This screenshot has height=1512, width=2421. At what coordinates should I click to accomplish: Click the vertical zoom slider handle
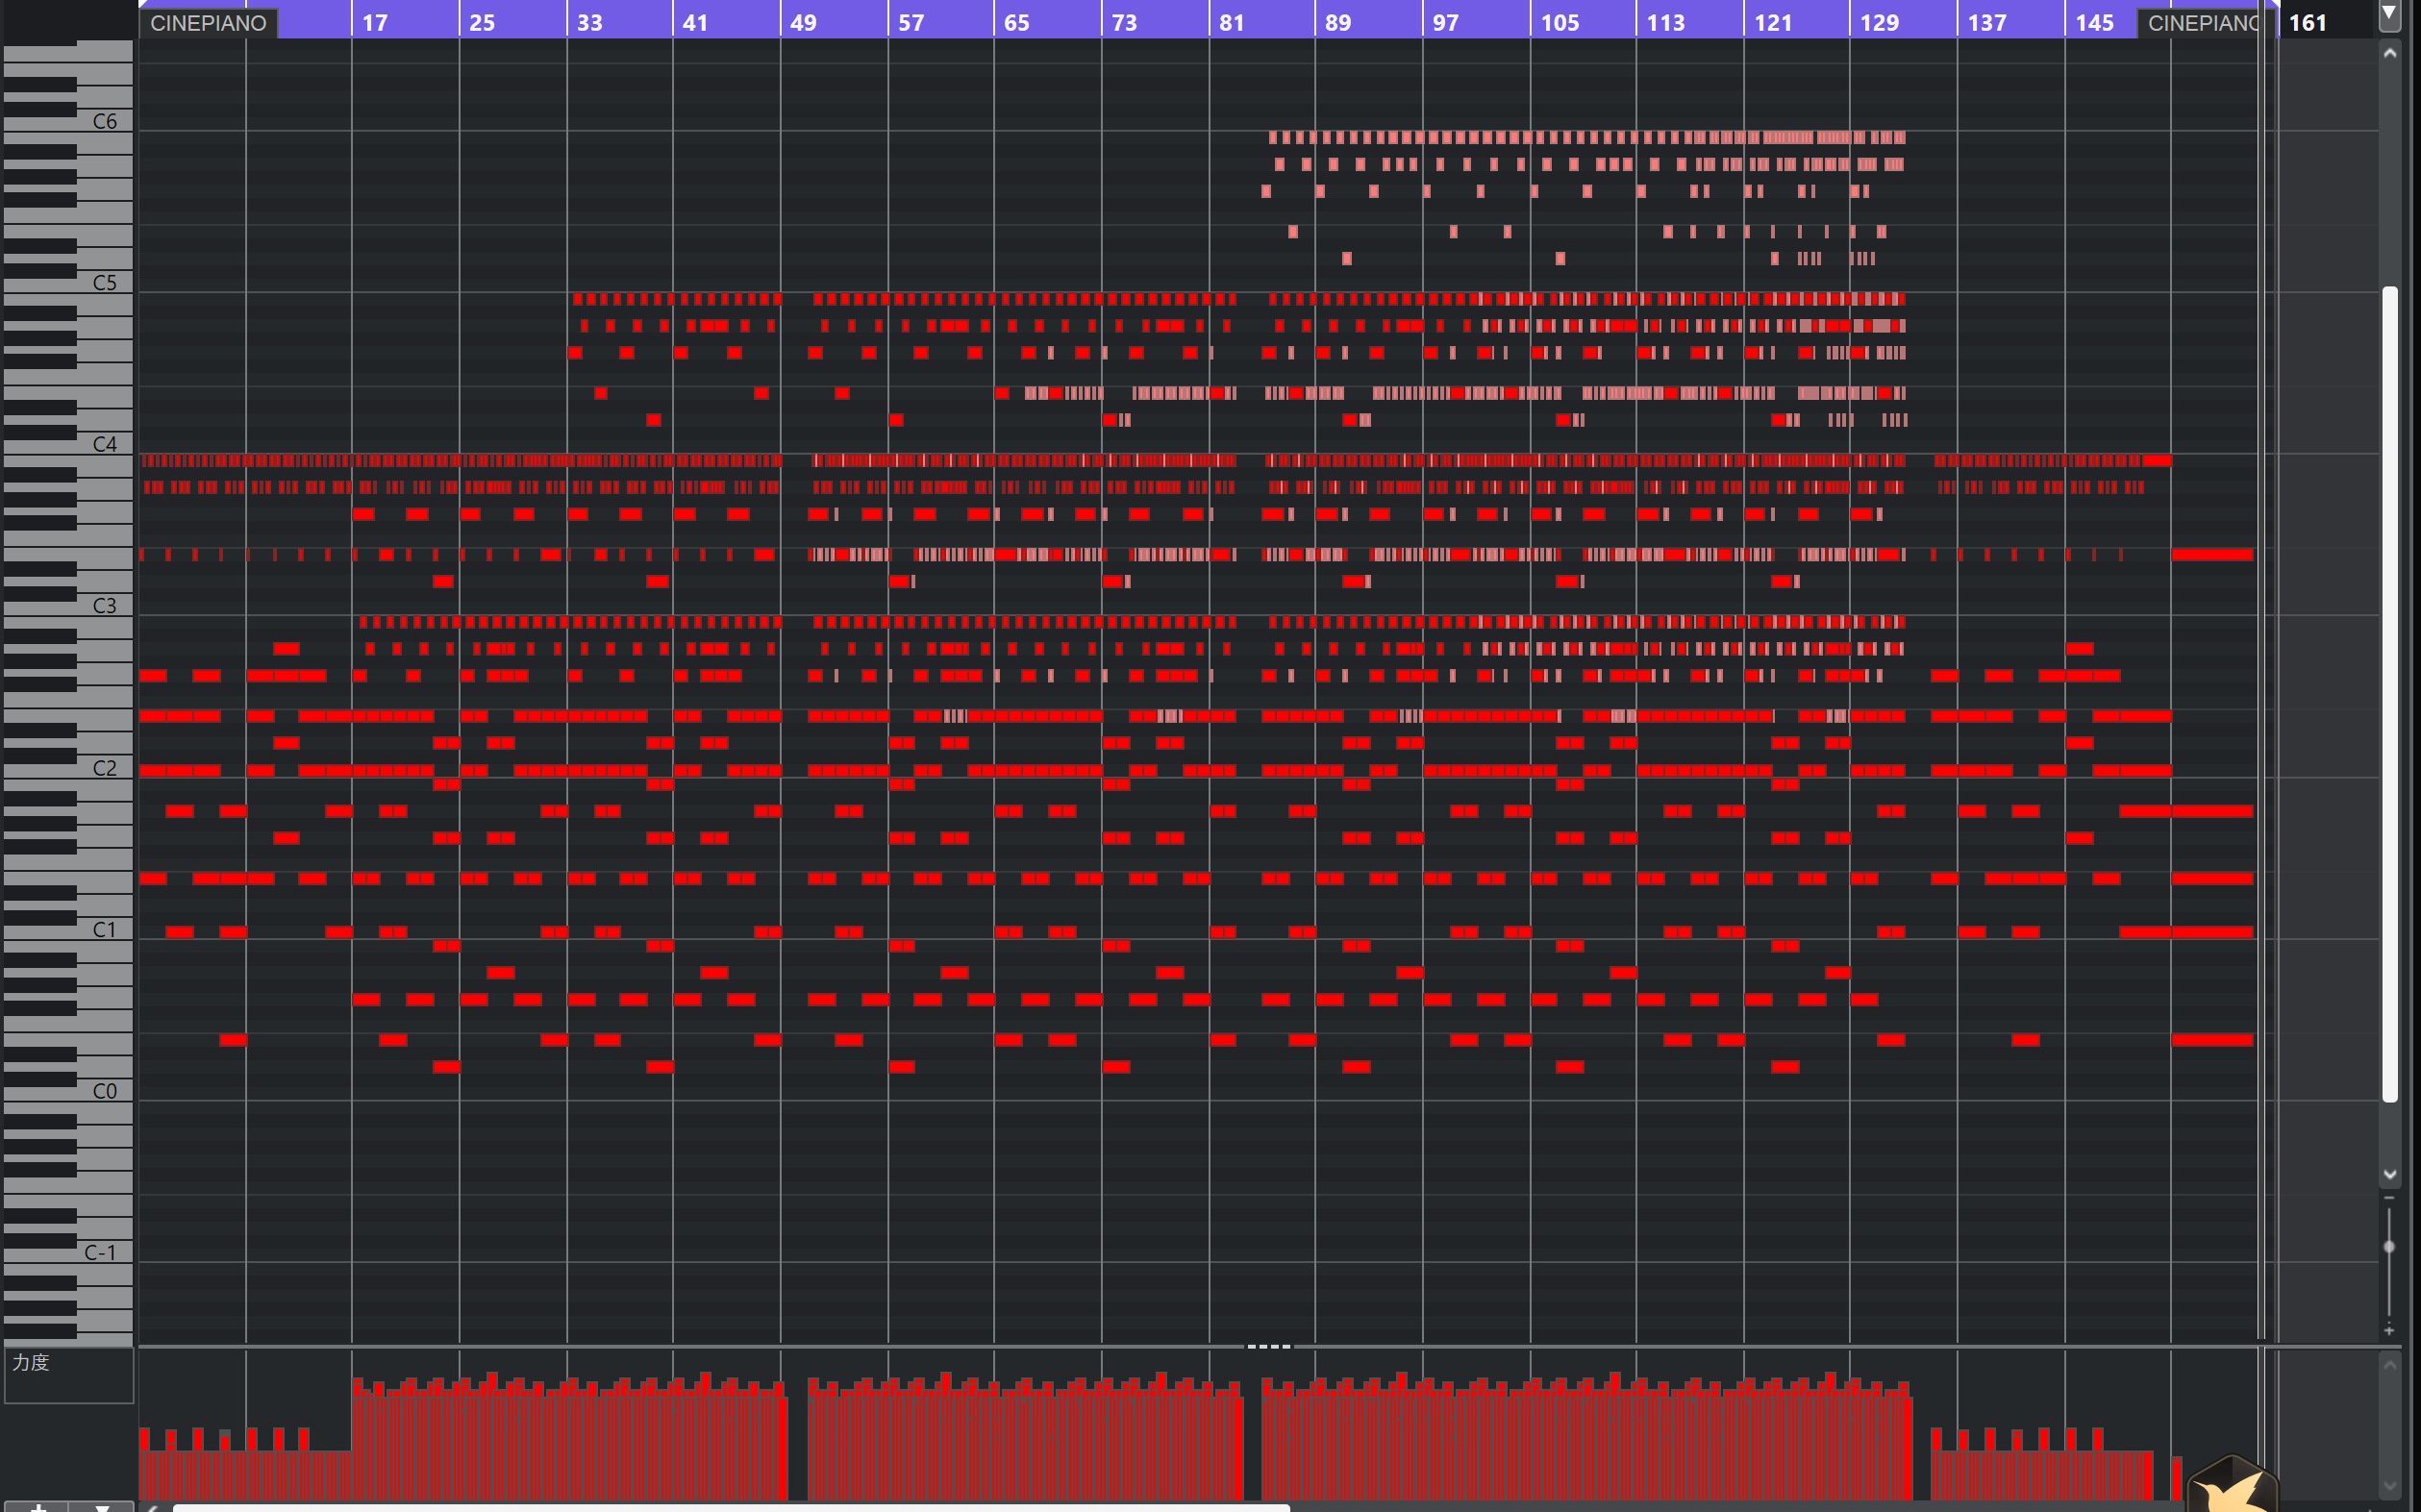(x=2389, y=1247)
